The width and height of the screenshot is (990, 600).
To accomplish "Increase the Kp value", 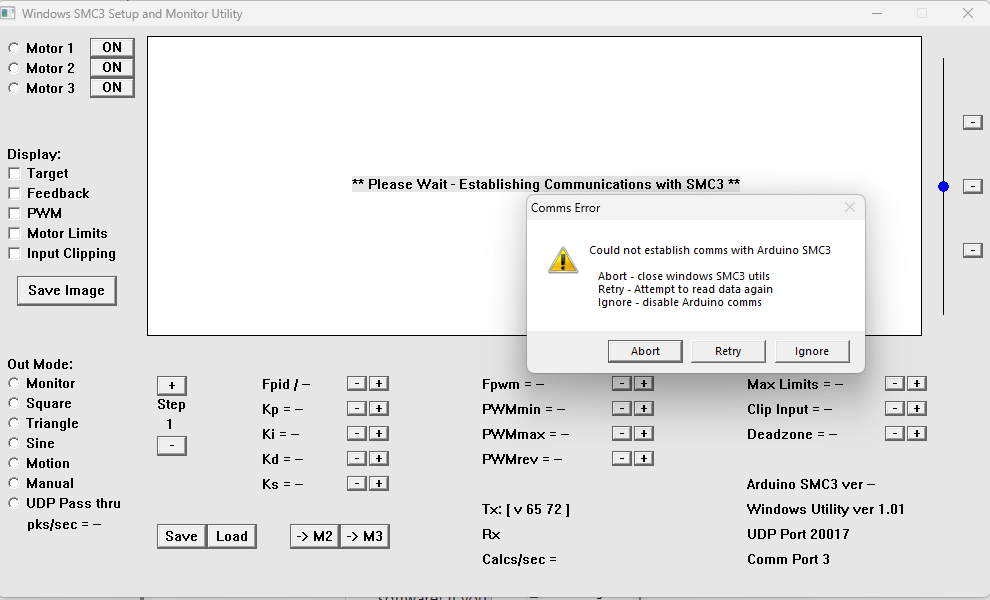I will click(x=379, y=409).
